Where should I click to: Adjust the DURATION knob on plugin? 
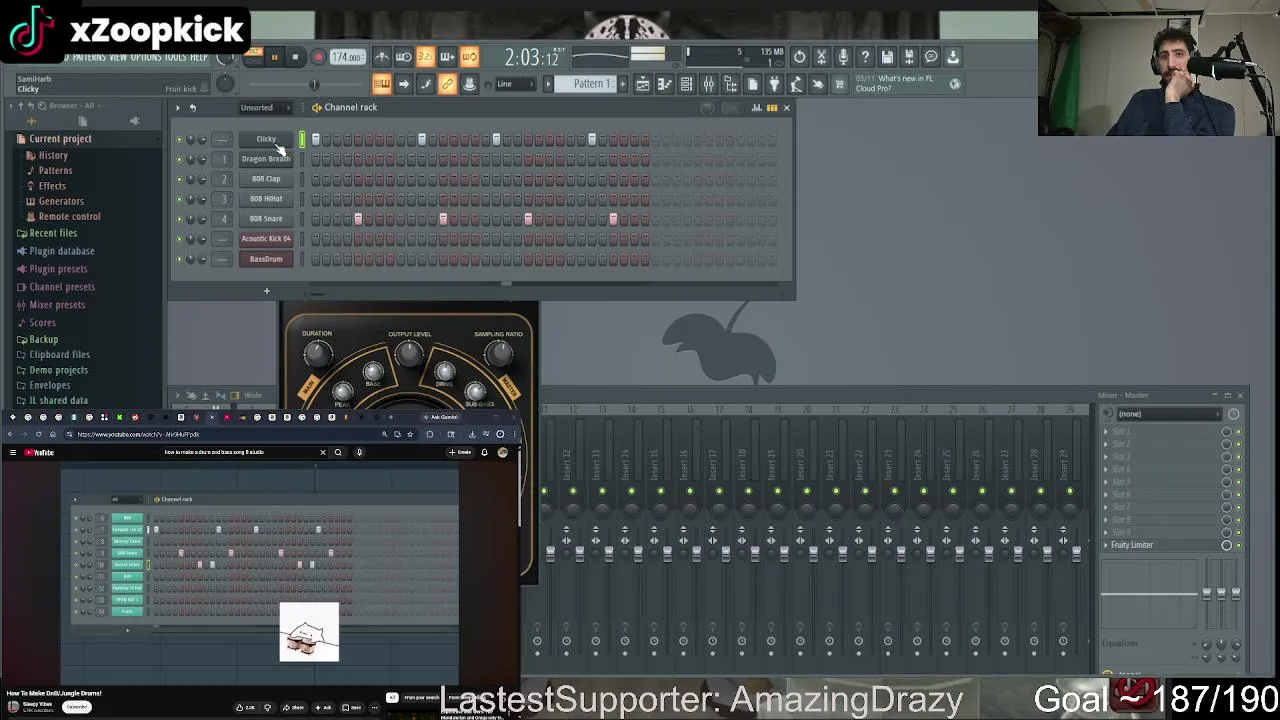click(x=317, y=353)
